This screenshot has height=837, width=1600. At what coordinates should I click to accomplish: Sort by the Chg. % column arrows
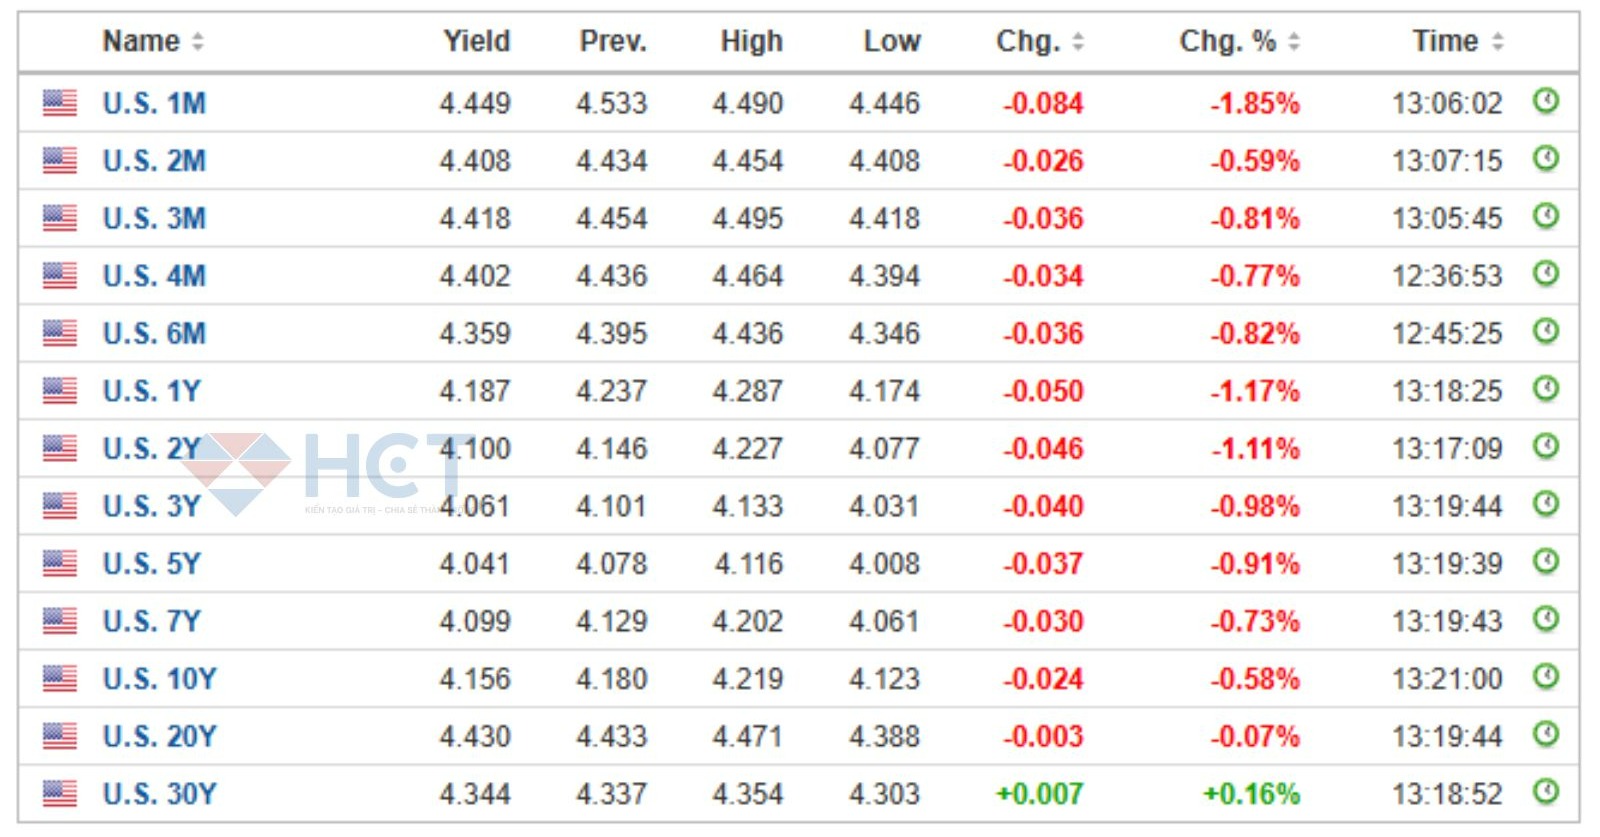click(1294, 42)
